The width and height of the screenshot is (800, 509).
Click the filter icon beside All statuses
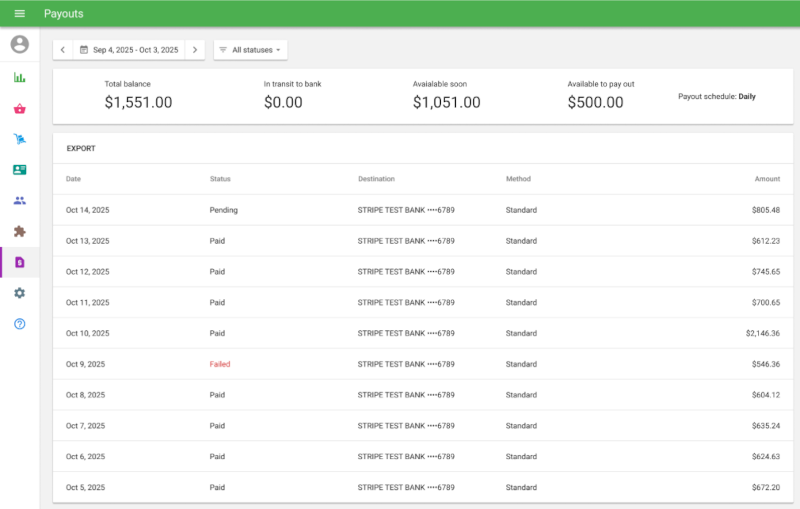(223, 50)
